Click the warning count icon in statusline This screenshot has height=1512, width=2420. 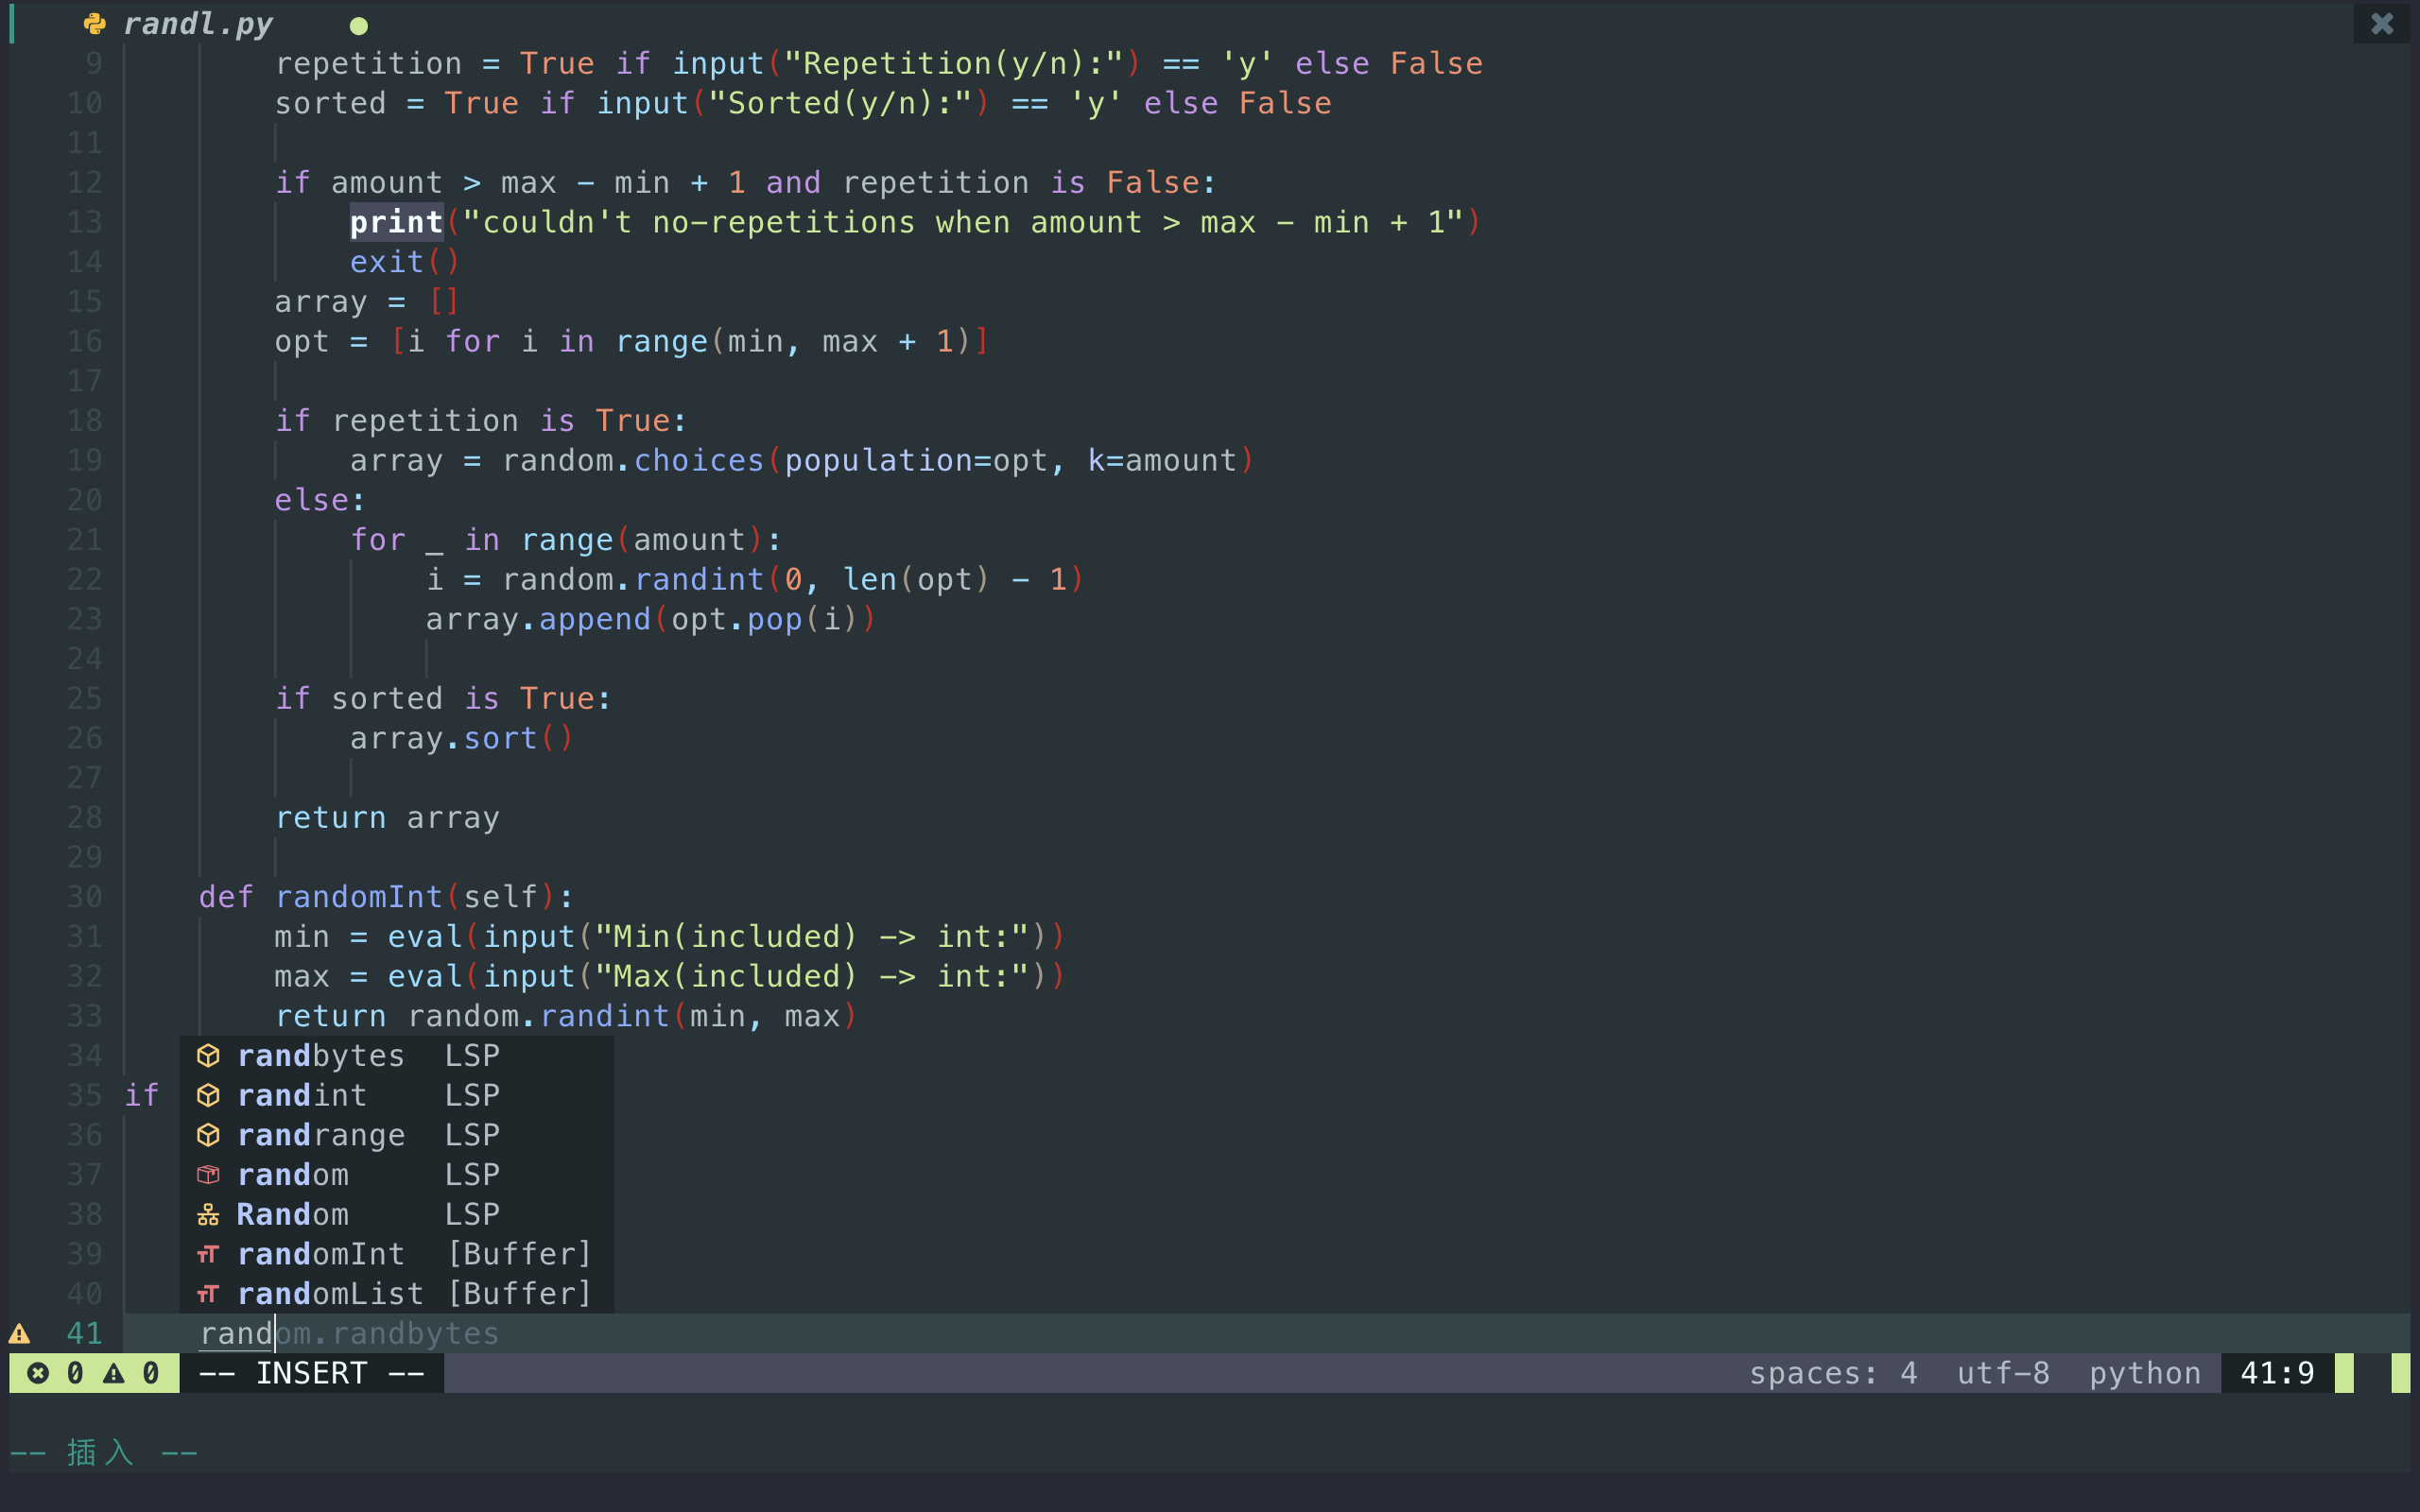pos(114,1373)
